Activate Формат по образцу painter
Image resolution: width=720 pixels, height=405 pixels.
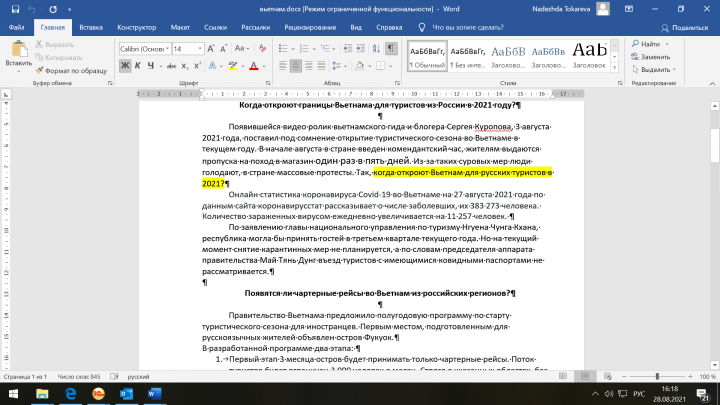tap(71, 70)
